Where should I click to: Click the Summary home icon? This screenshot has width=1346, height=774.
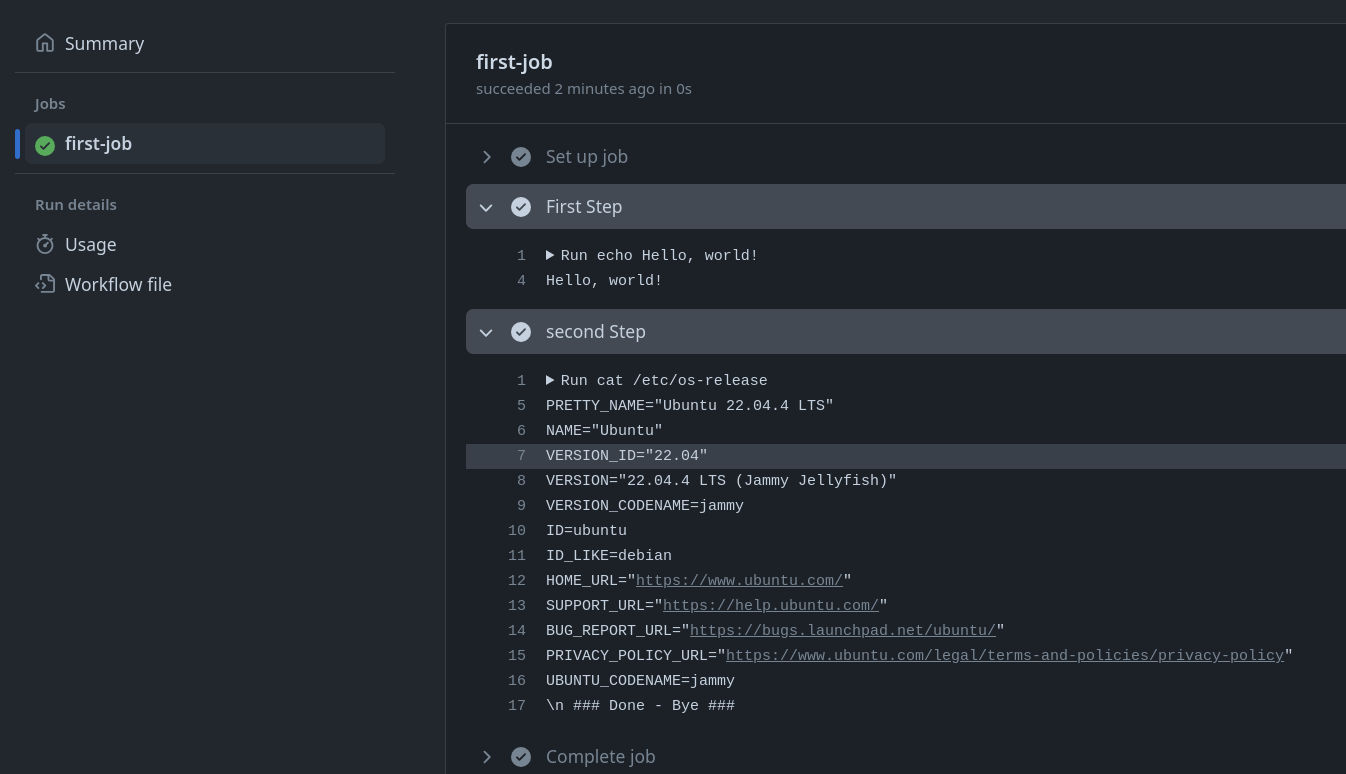tap(44, 43)
